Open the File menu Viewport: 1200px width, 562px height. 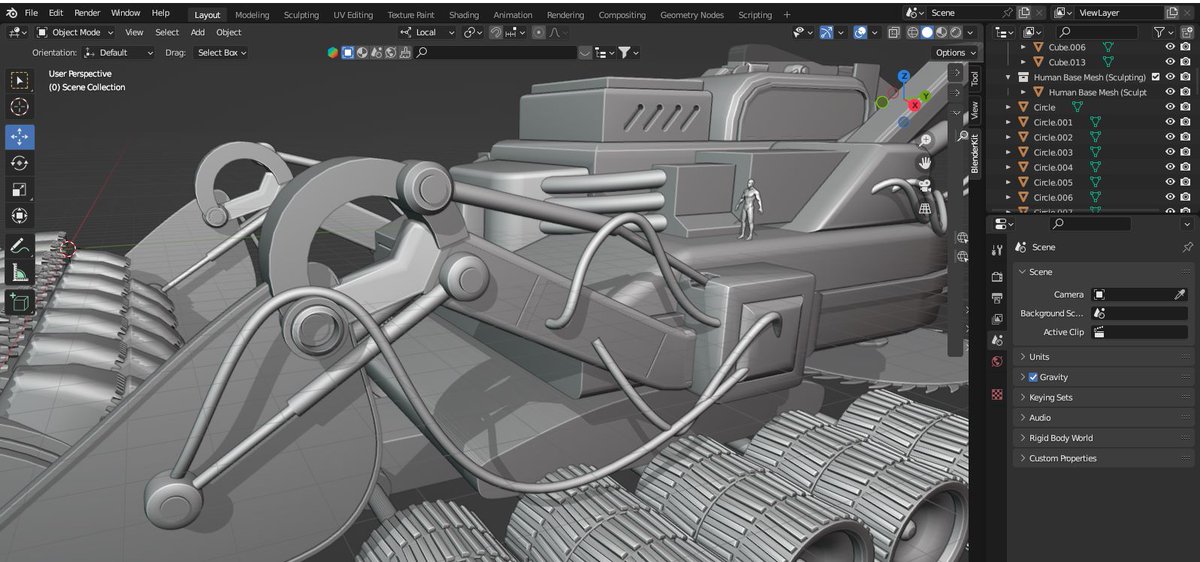(x=32, y=13)
